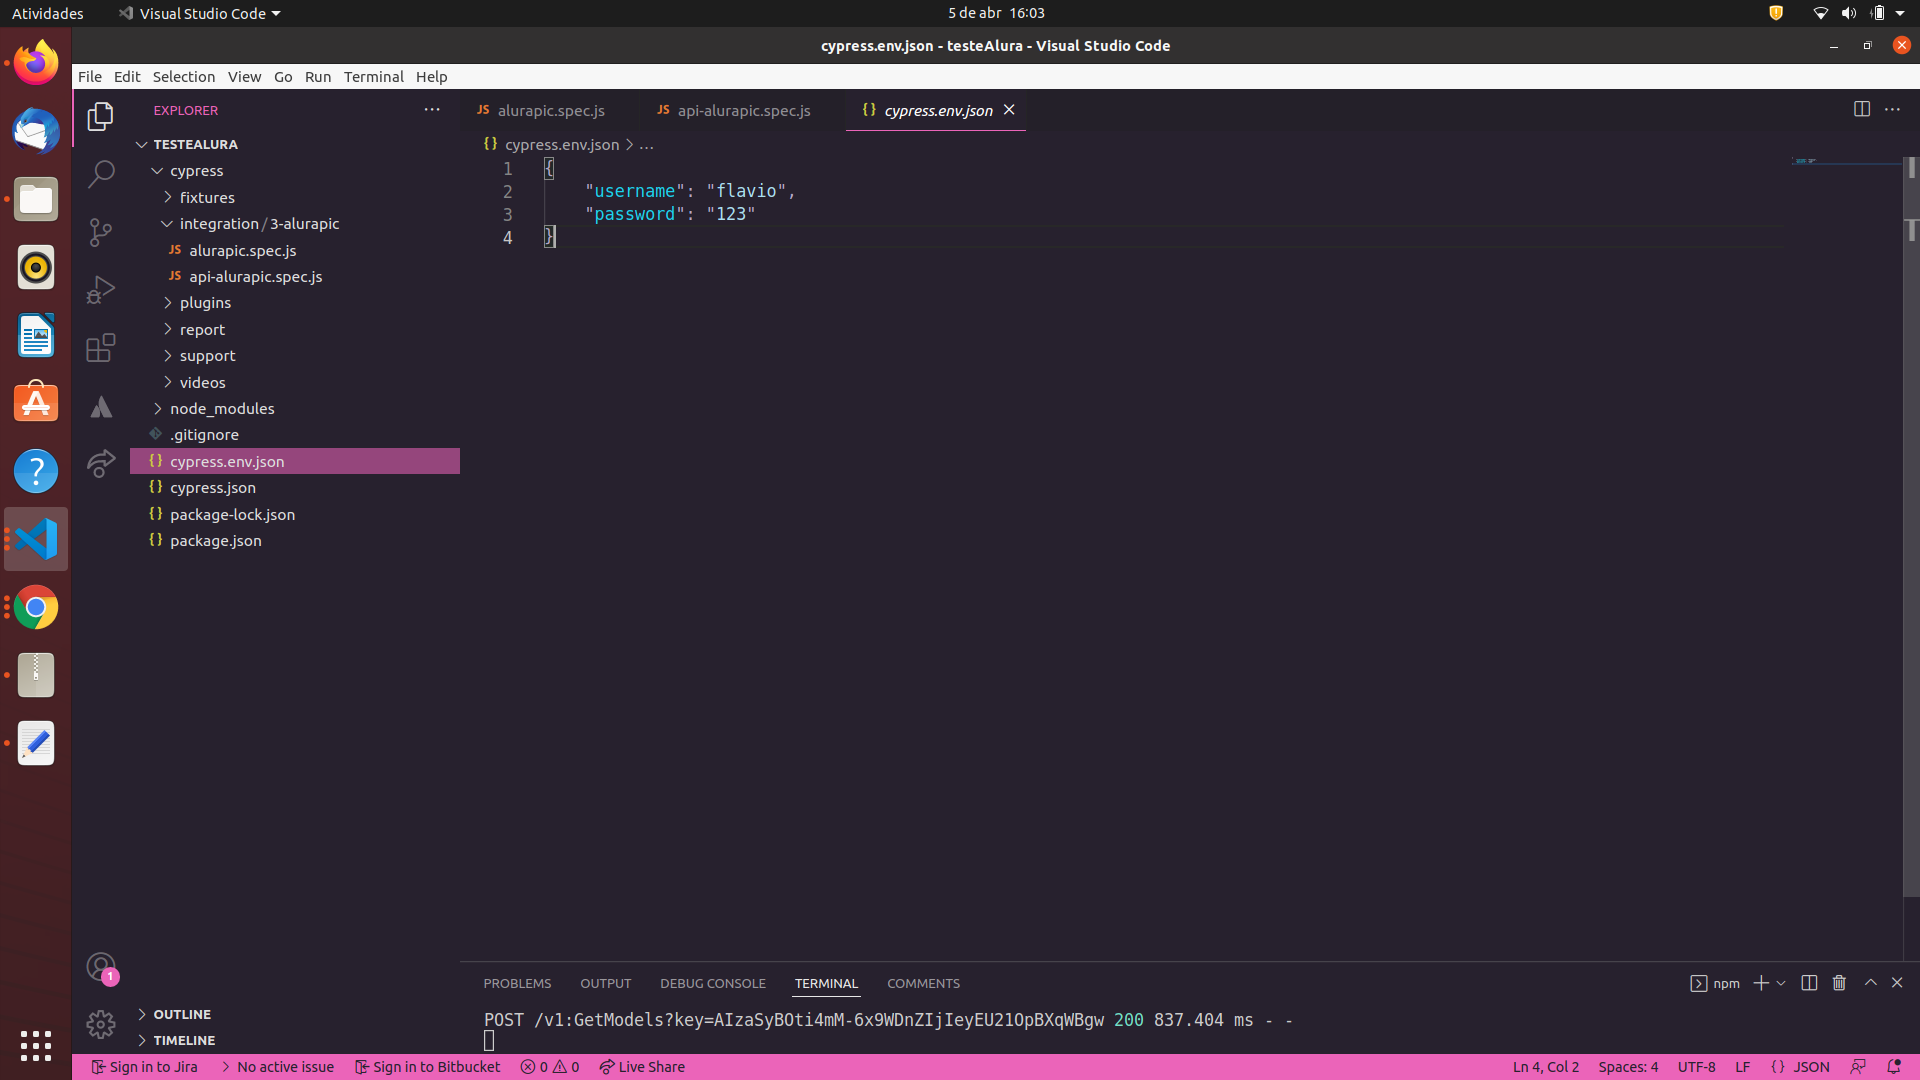Open the Live Share view in activity bar

coord(100,464)
